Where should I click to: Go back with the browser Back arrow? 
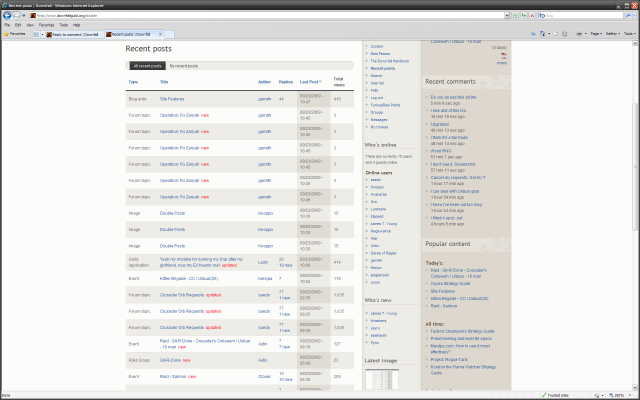(x=7, y=16)
